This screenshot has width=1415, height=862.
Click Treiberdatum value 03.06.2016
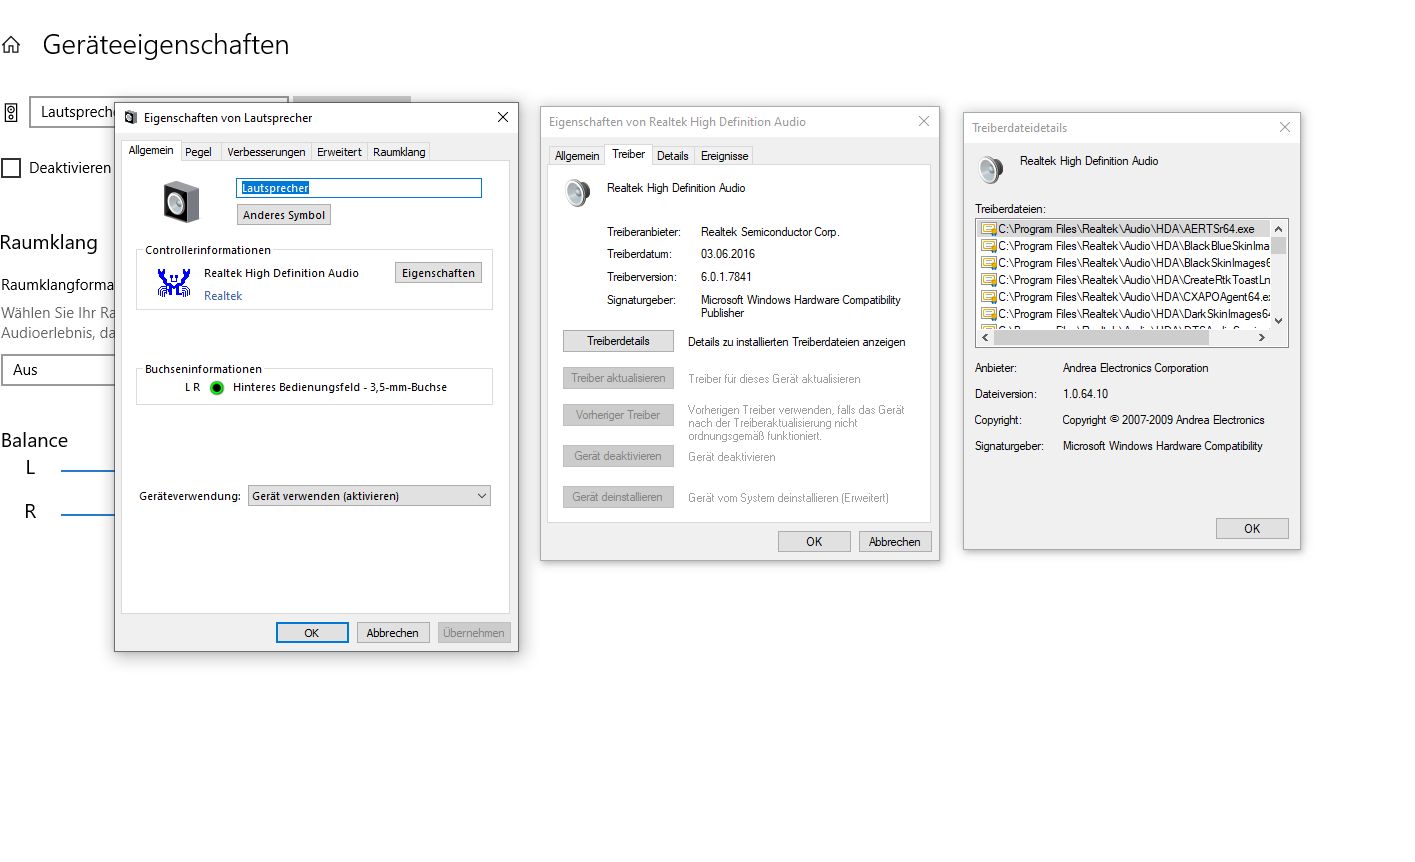tap(728, 254)
